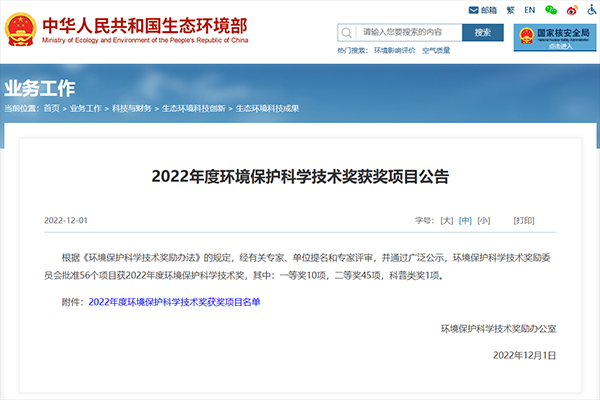This screenshot has width=600, height=400.
Task: Open 生态环境科技创新 breadcrumb item
Action: click(x=195, y=107)
